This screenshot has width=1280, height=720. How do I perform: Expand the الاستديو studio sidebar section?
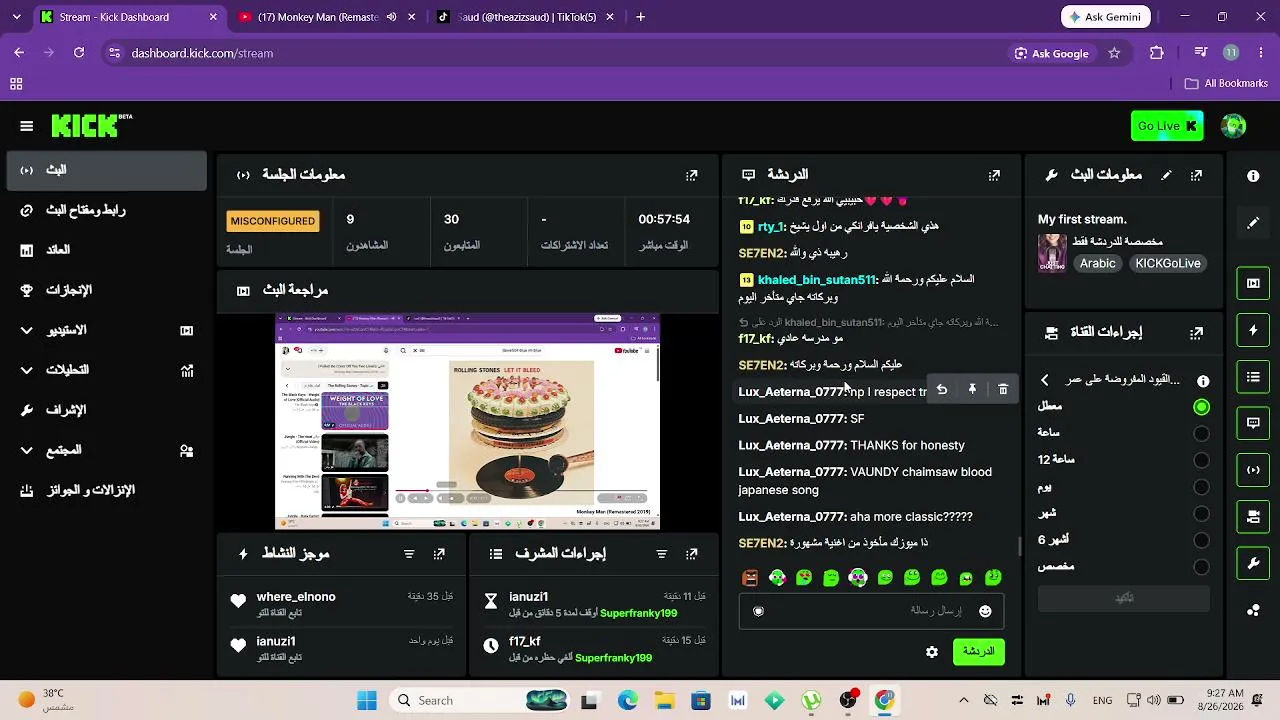[106, 330]
